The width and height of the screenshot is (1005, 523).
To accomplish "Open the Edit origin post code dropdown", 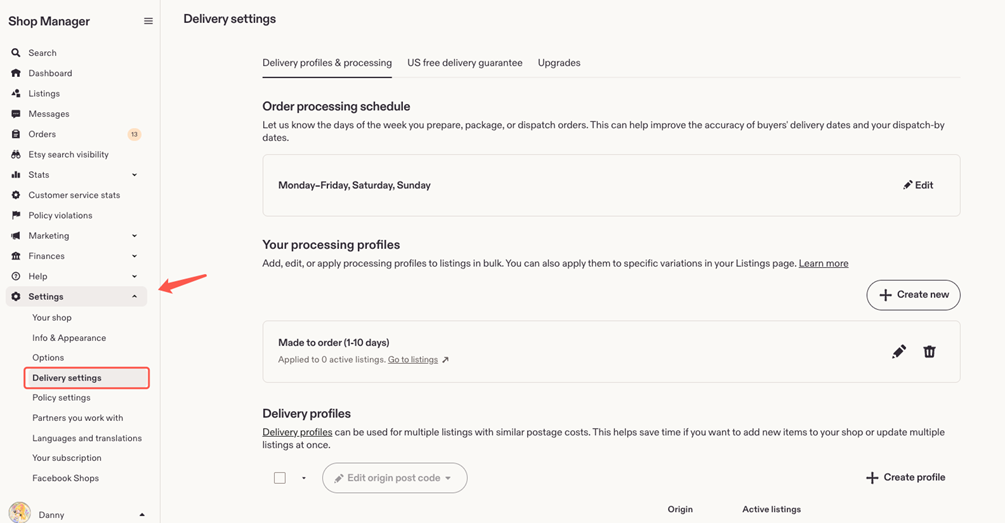I will pyautogui.click(x=395, y=478).
